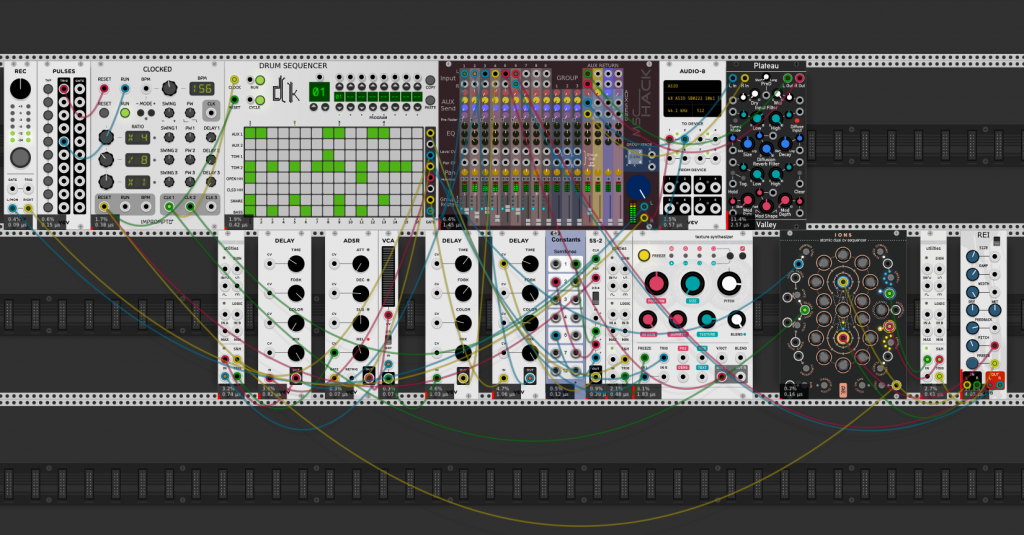Image resolution: width=1024 pixels, height=535 pixels.
Task: Click SS-2 CLK input jack
Action: (x=596, y=259)
